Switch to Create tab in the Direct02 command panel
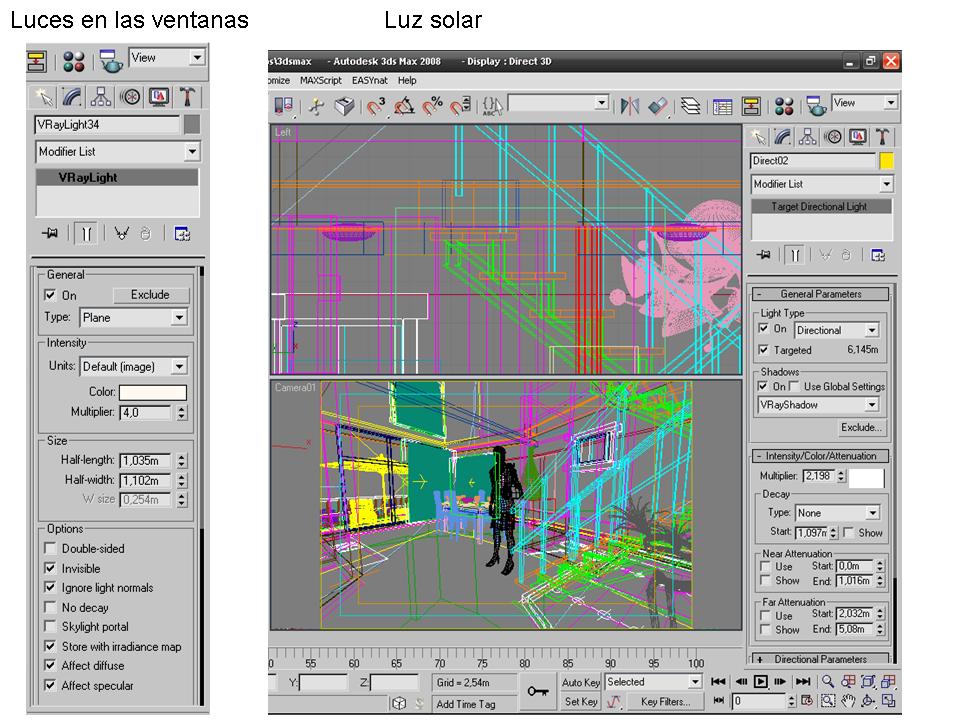 click(759, 137)
